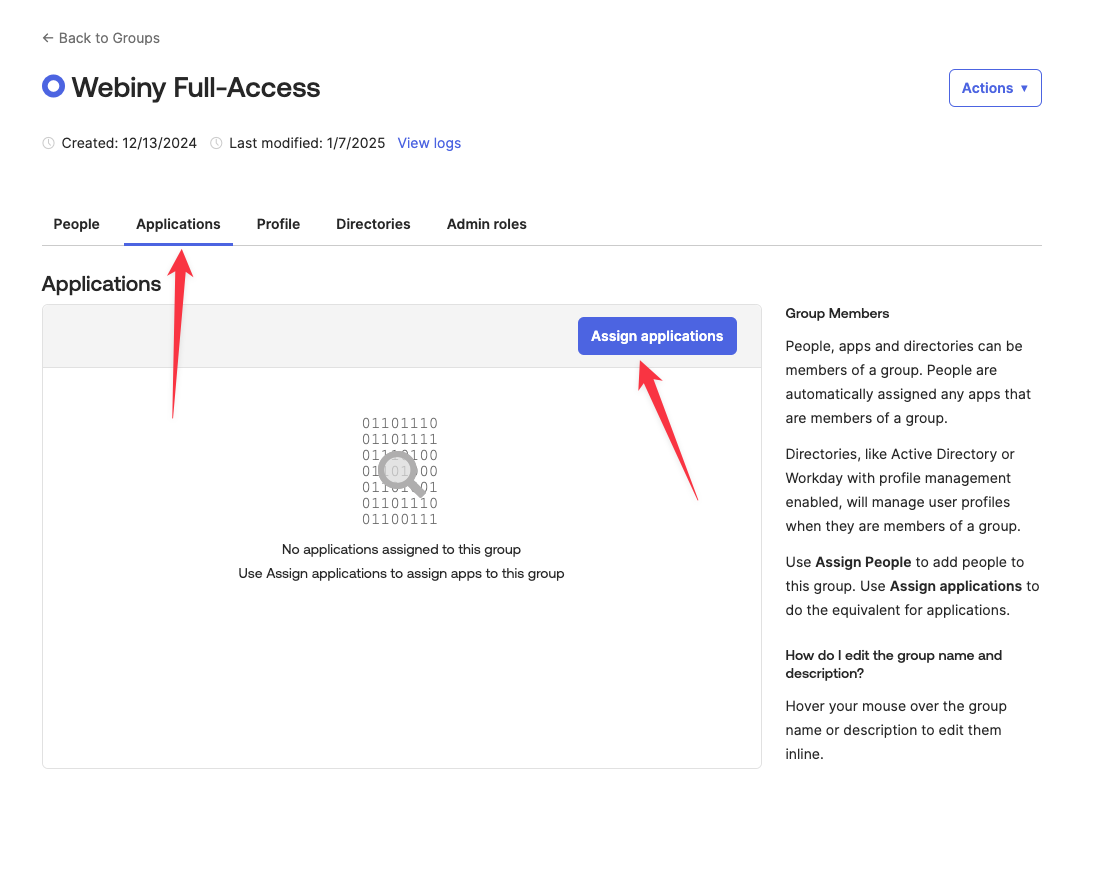Click the Applications section heading

pos(101,284)
